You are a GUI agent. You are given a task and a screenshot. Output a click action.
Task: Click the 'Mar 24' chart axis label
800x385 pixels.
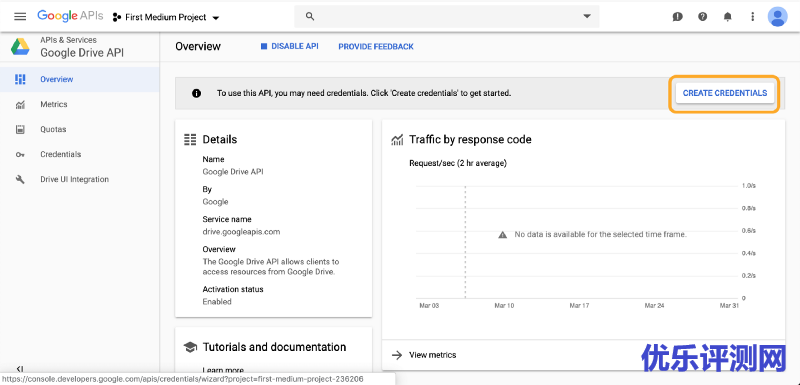pyautogui.click(x=654, y=306)
